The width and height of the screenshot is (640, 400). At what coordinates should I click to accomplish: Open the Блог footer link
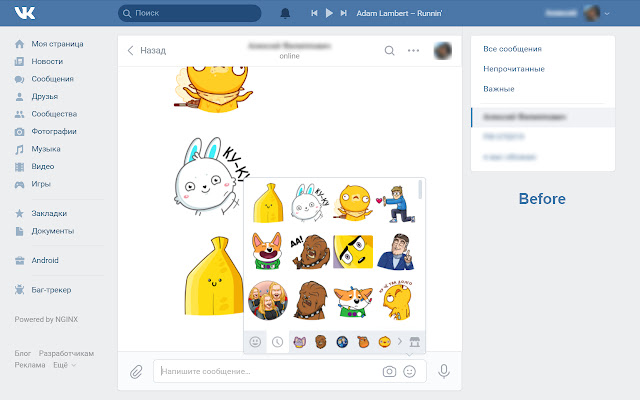[22, 353]
